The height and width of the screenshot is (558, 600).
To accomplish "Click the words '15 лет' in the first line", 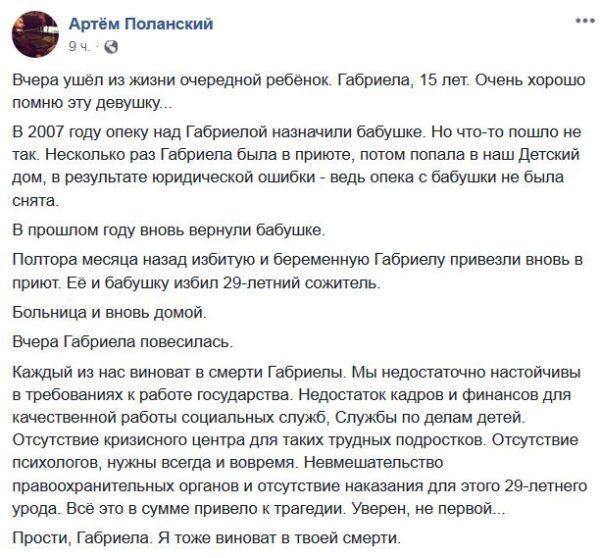I will (443, 80).
